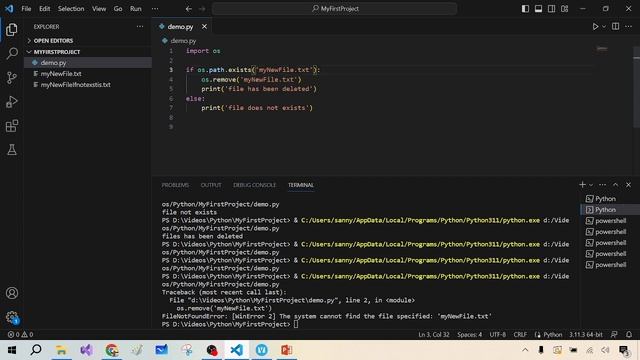
Task: Open Source Control view
Action: click(12, 78)
